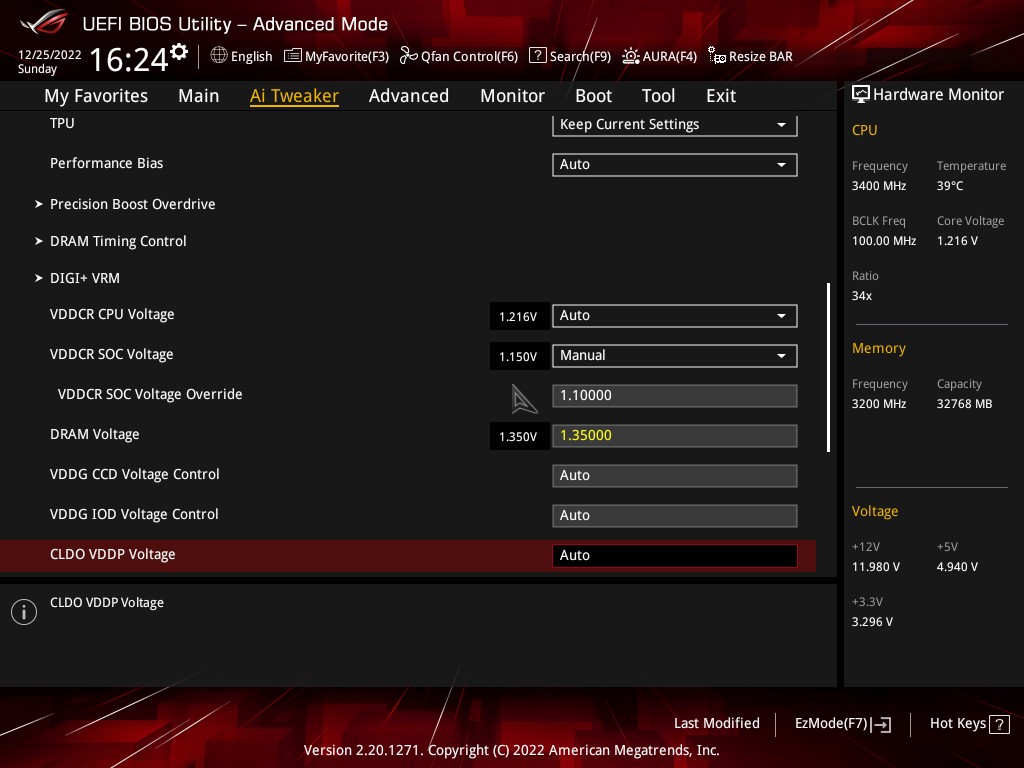Click AURA(F4) label

coord(669,56)
